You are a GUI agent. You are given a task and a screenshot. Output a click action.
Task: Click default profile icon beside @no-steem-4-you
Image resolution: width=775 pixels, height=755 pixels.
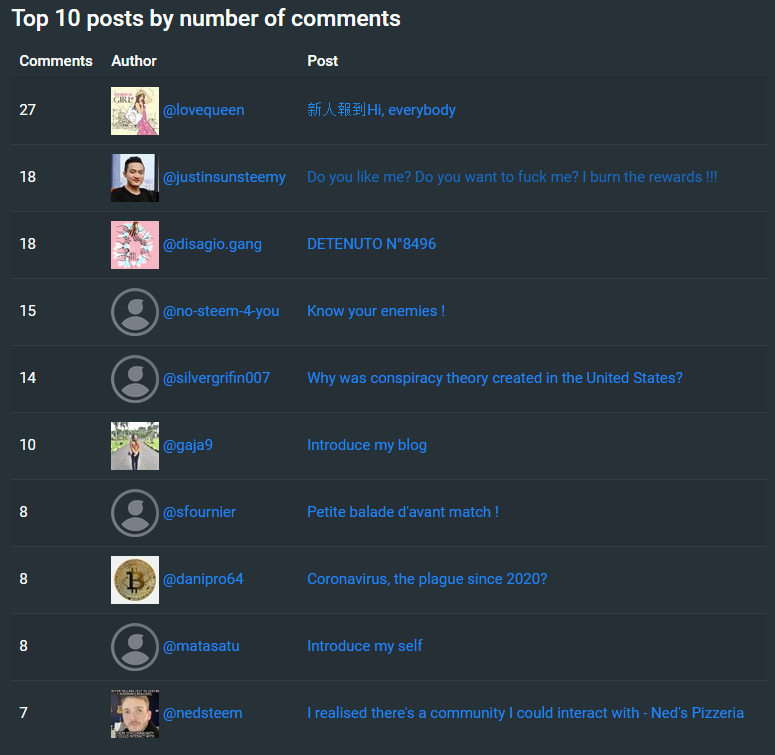[134, 311]
